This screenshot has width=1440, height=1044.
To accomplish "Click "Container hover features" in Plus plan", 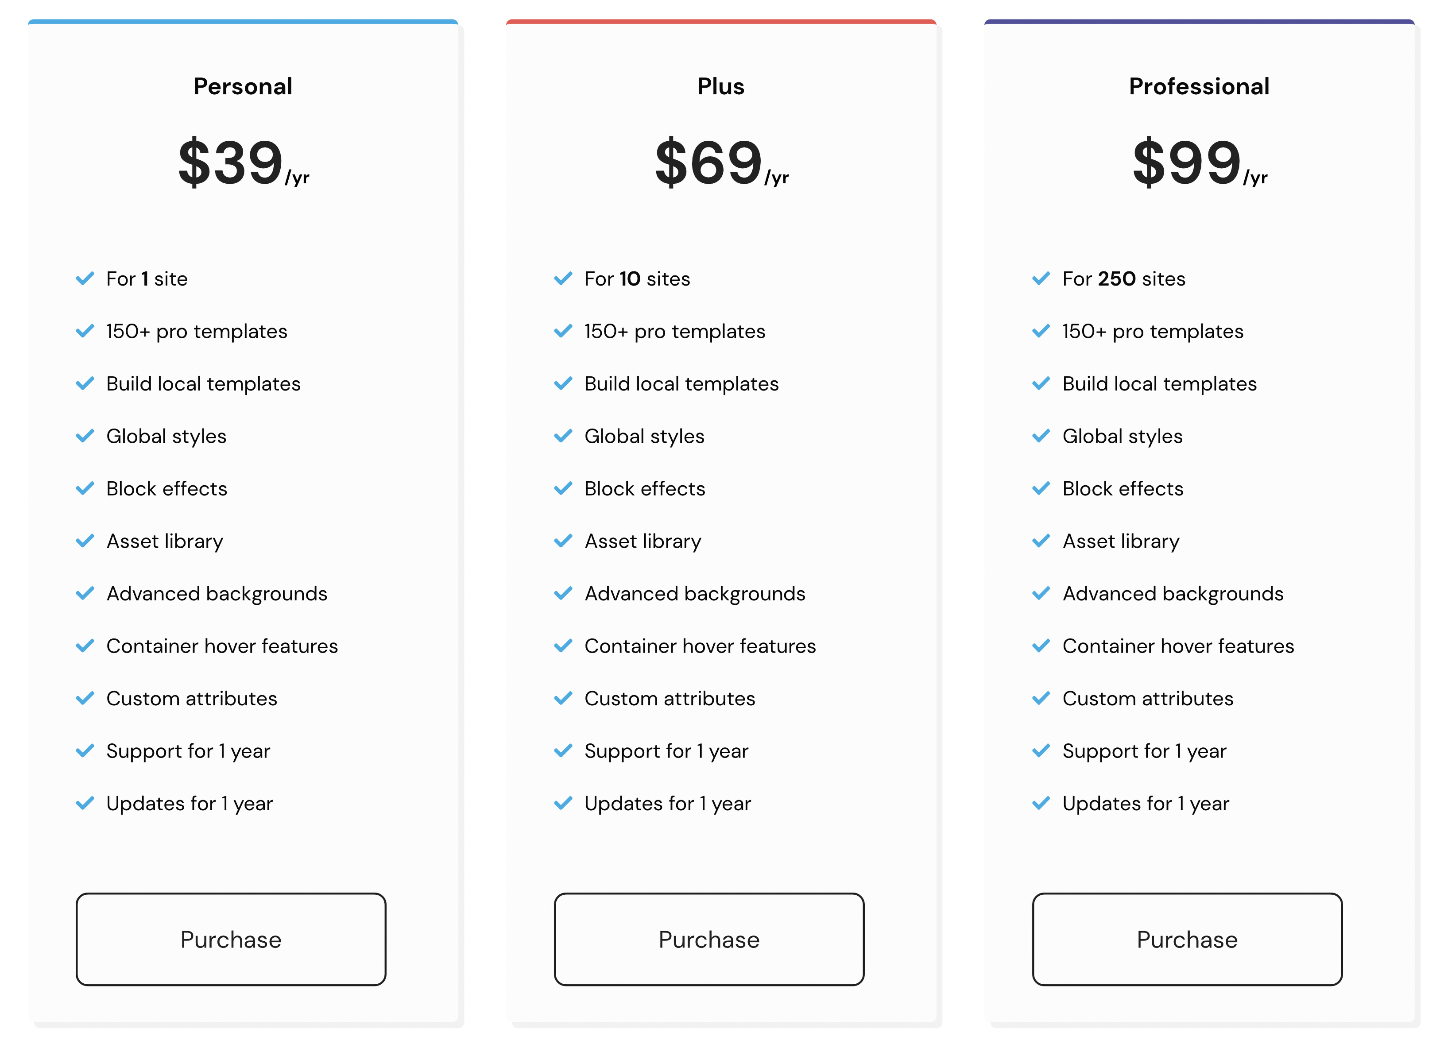I will pyautogui.click(x=700, y=646).
